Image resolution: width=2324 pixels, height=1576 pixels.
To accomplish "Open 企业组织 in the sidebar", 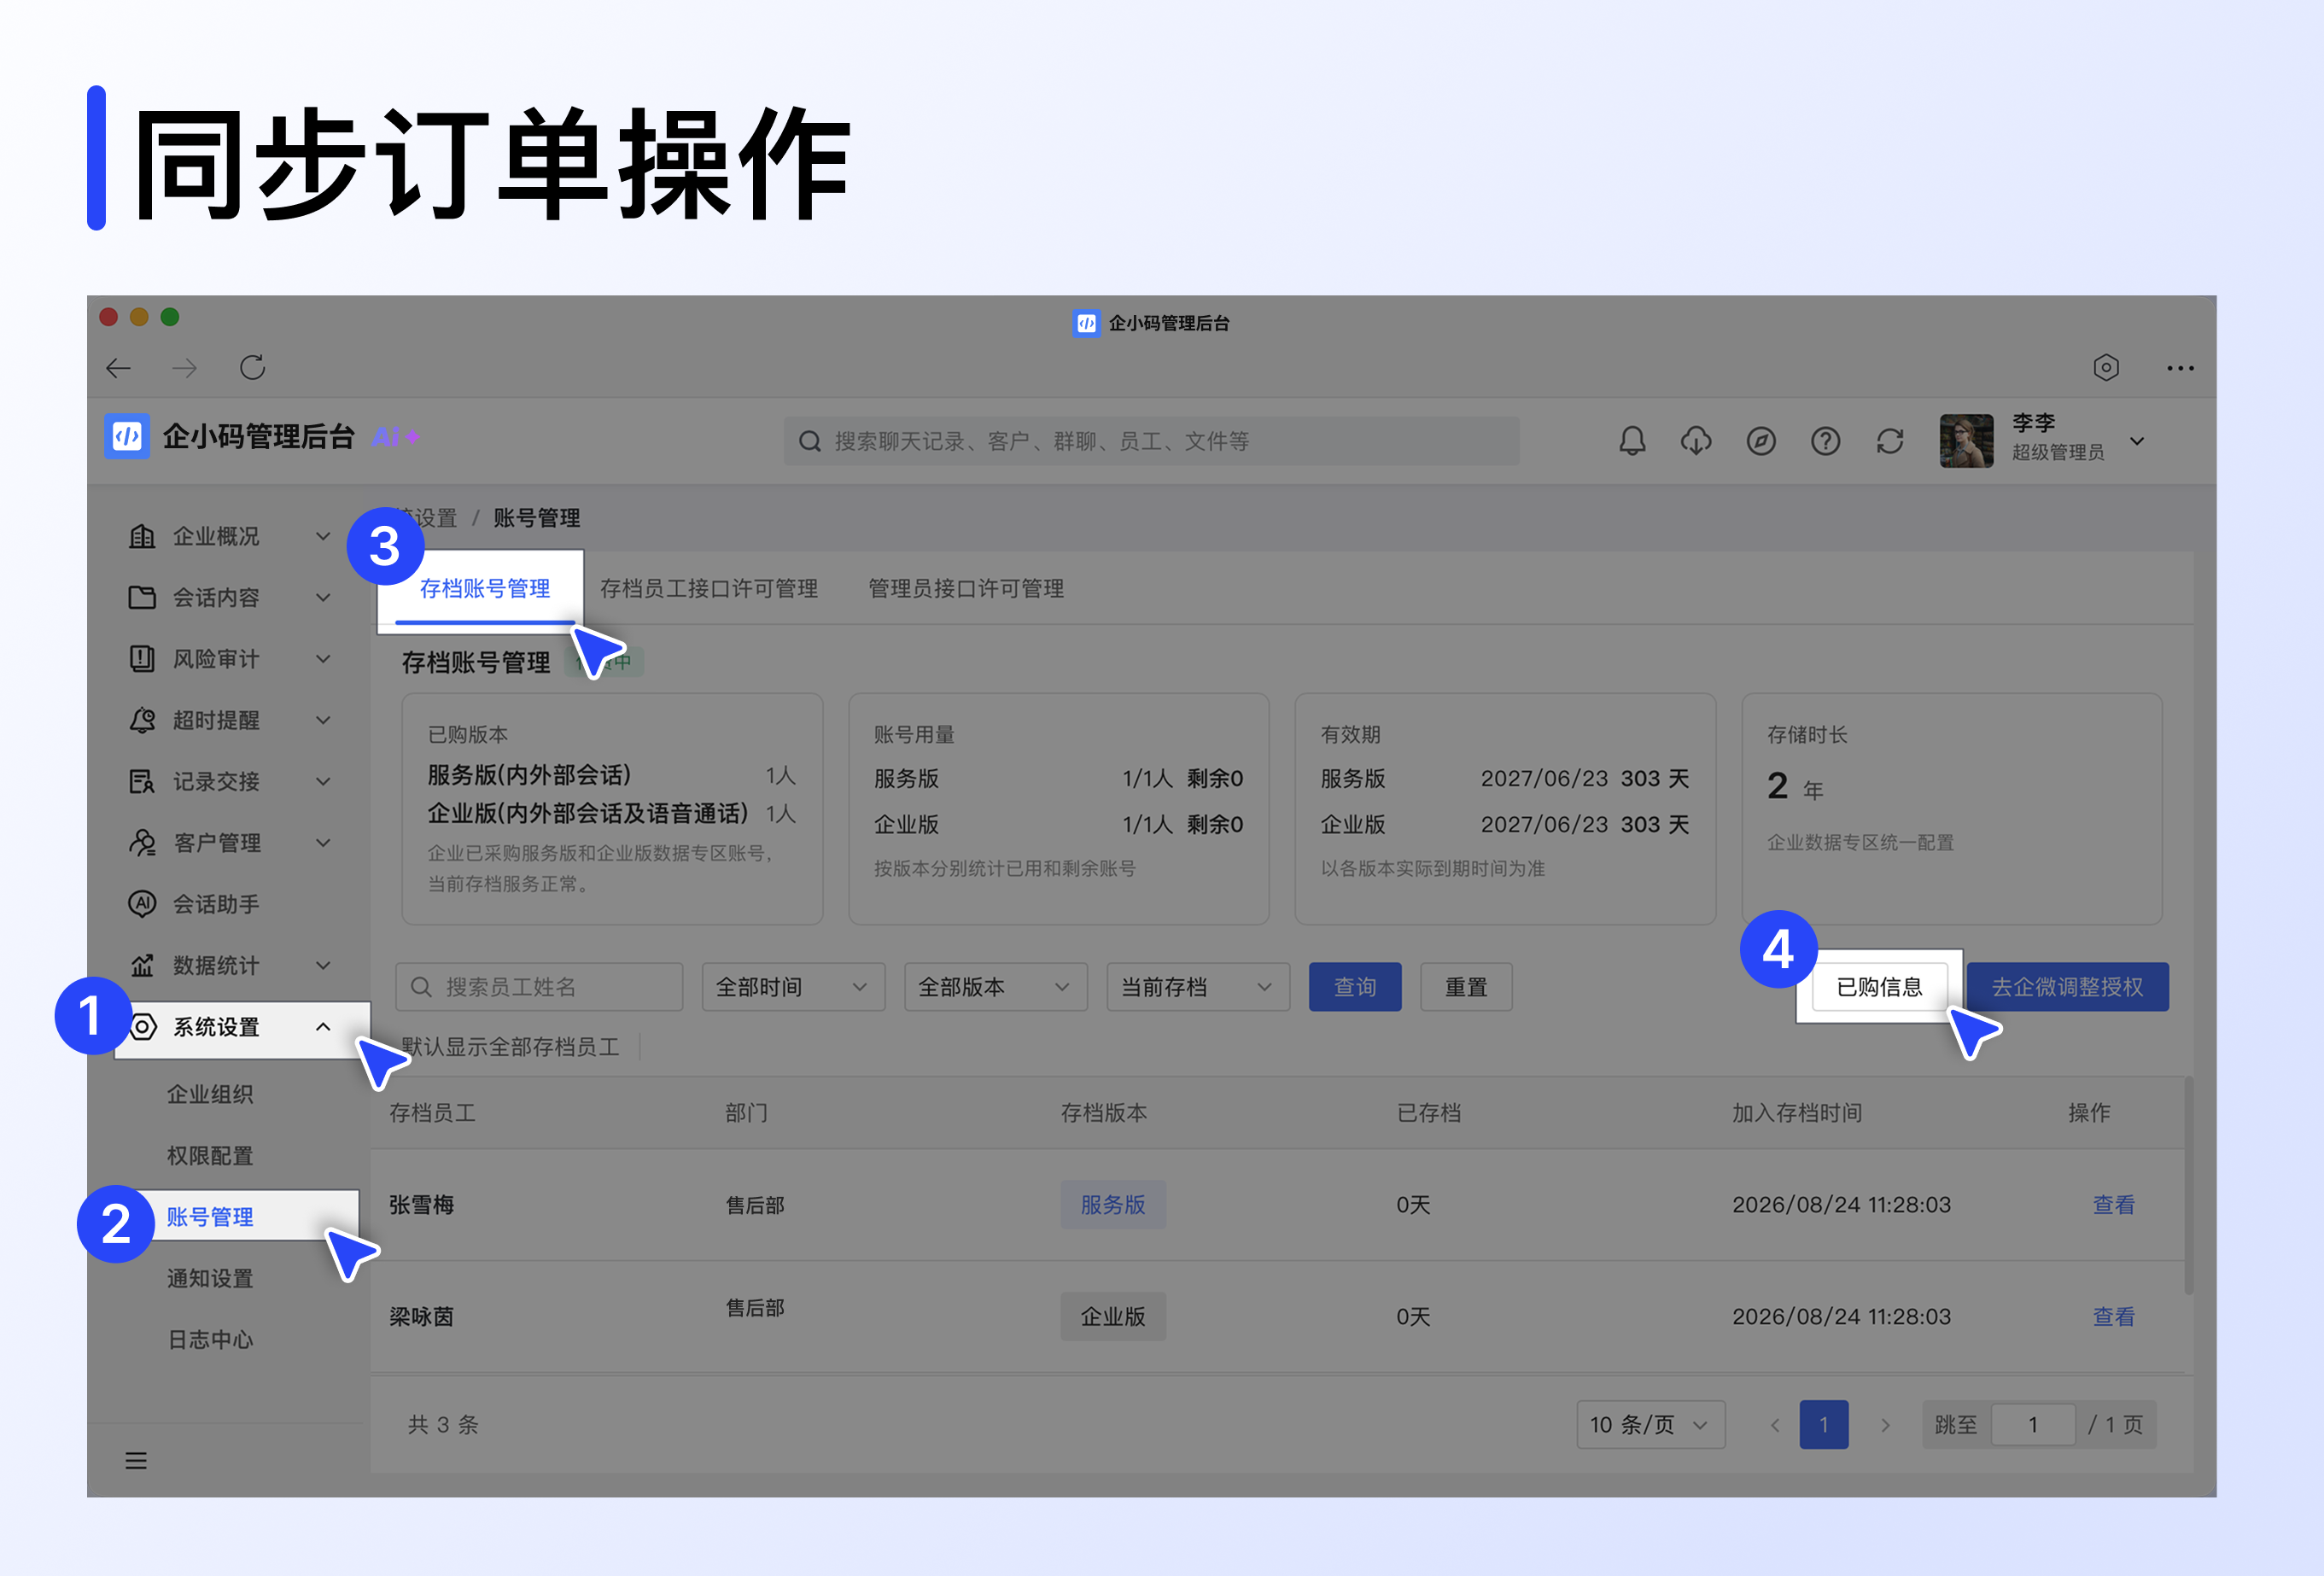I will point(210,1094).
